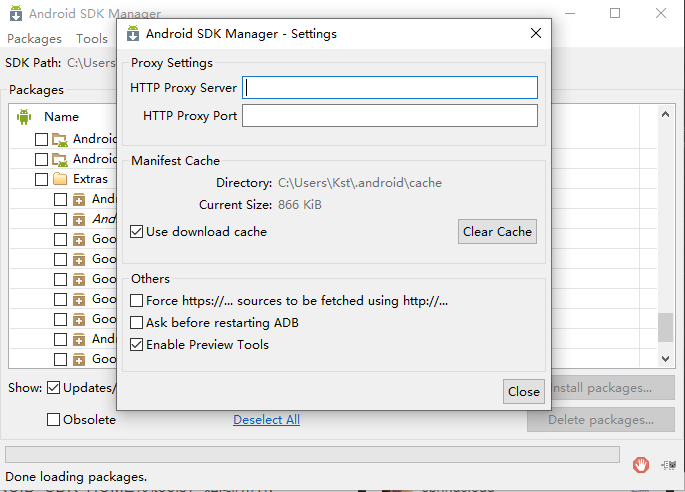Click the log window icon in status bar
Viewport: 685px width, 492px height.
(x=669, y=465)
